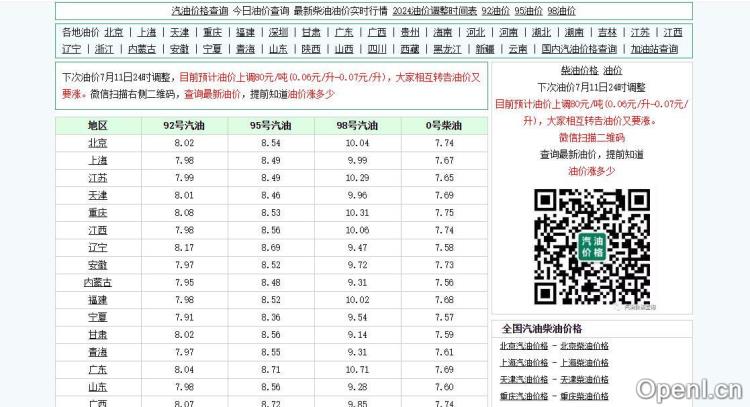Open the 上海汽油价格 sidebar link
Viewport: 750px width, 407px height.
524,363
